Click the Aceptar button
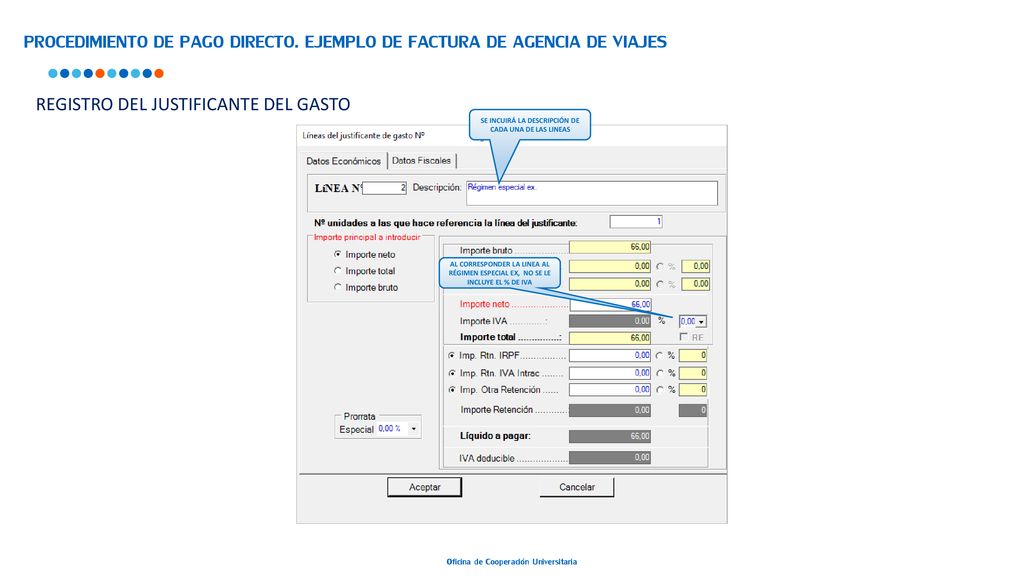The image size is (1024, 576). (424, 487)
